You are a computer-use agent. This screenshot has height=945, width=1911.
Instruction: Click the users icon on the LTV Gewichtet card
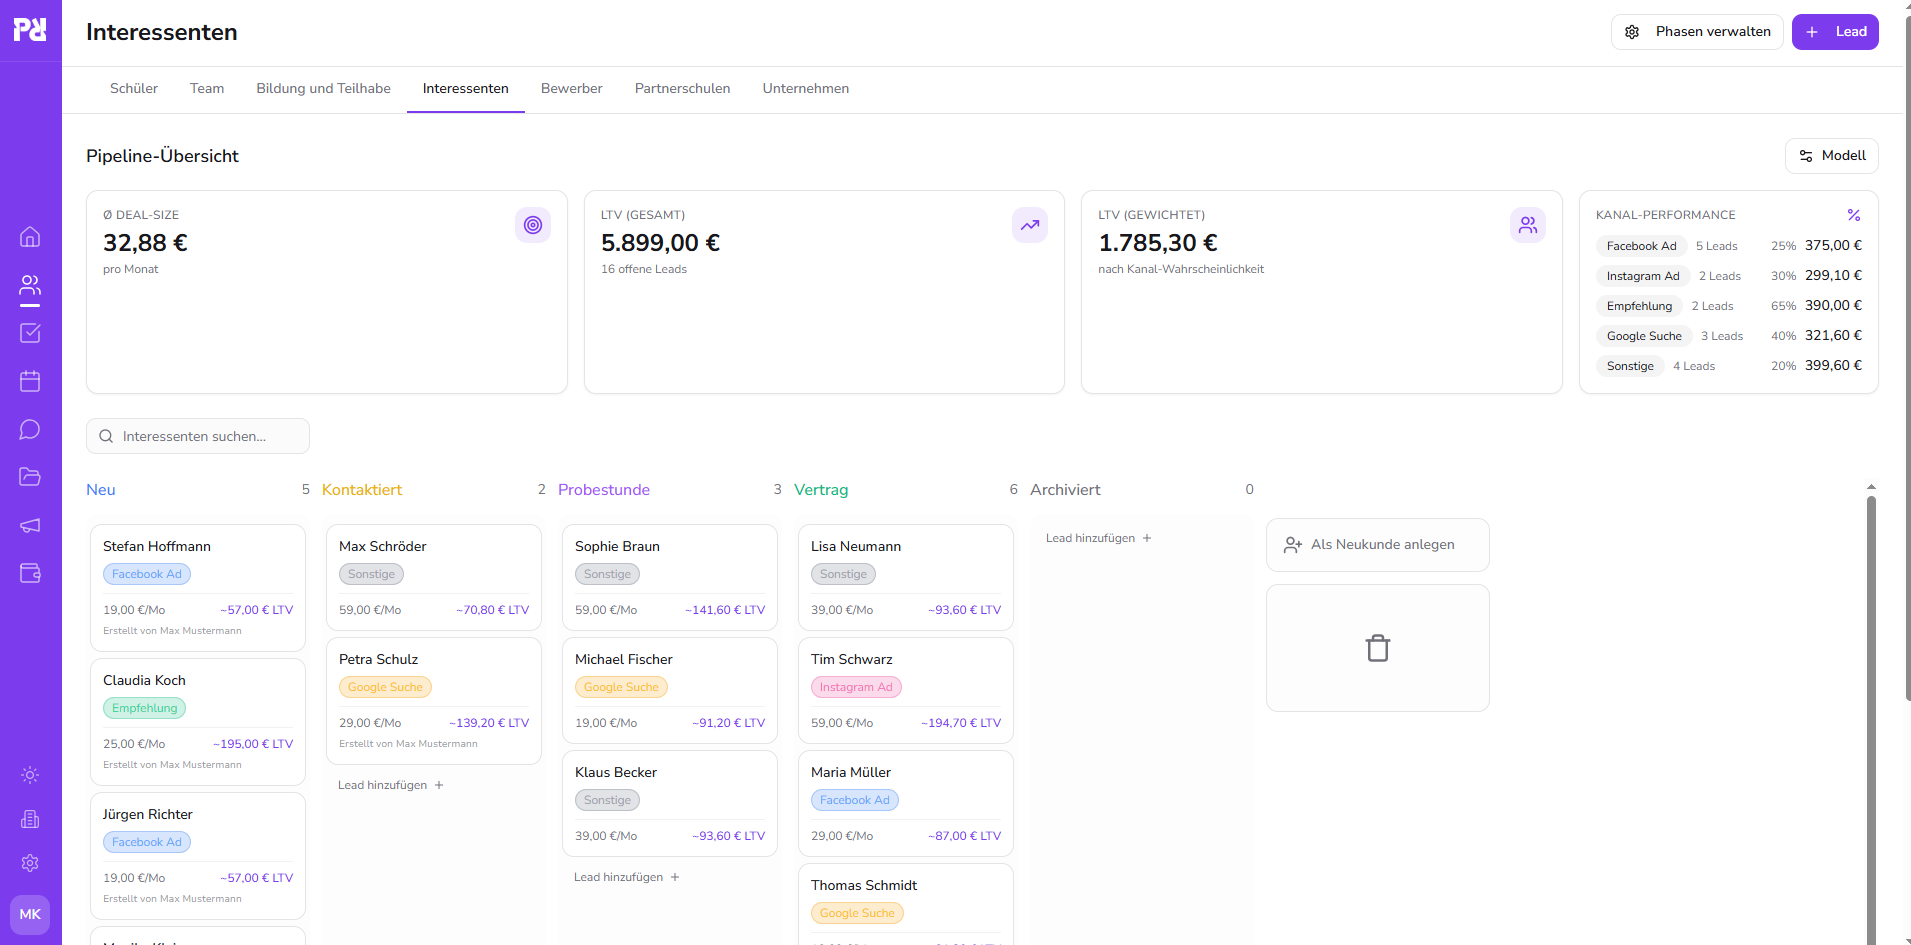[x=1528, y=225]
